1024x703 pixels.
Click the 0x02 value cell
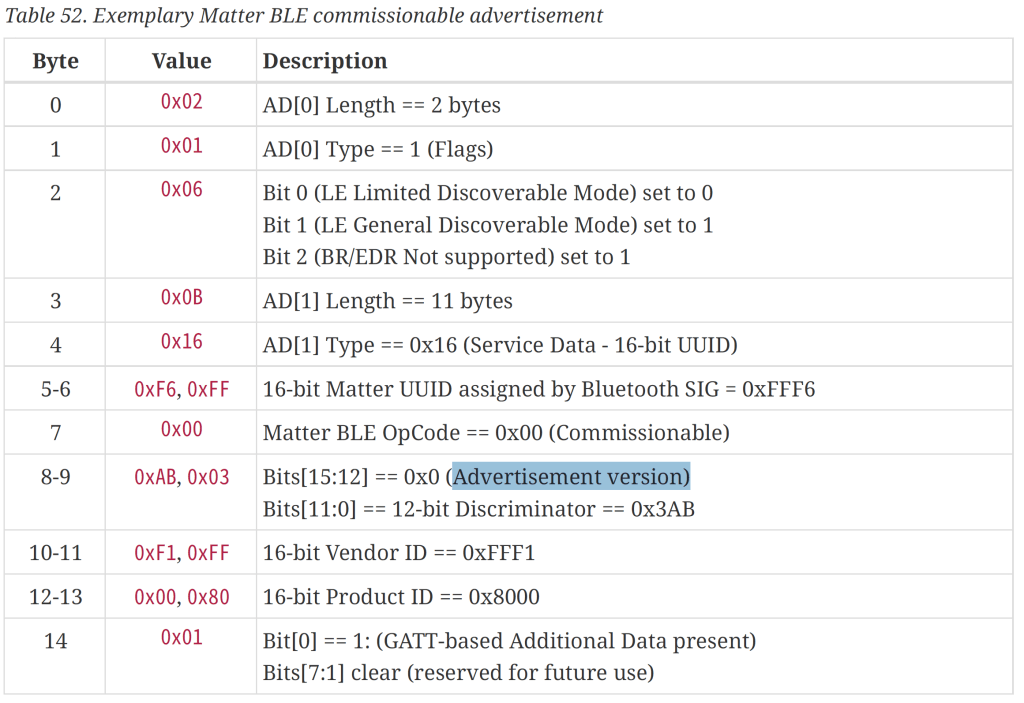[x=181, y=102]
